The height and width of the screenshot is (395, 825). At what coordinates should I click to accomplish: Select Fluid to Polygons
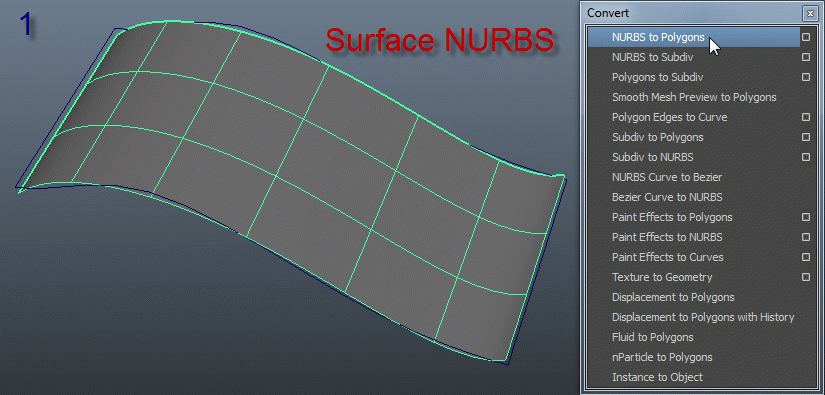693,337
